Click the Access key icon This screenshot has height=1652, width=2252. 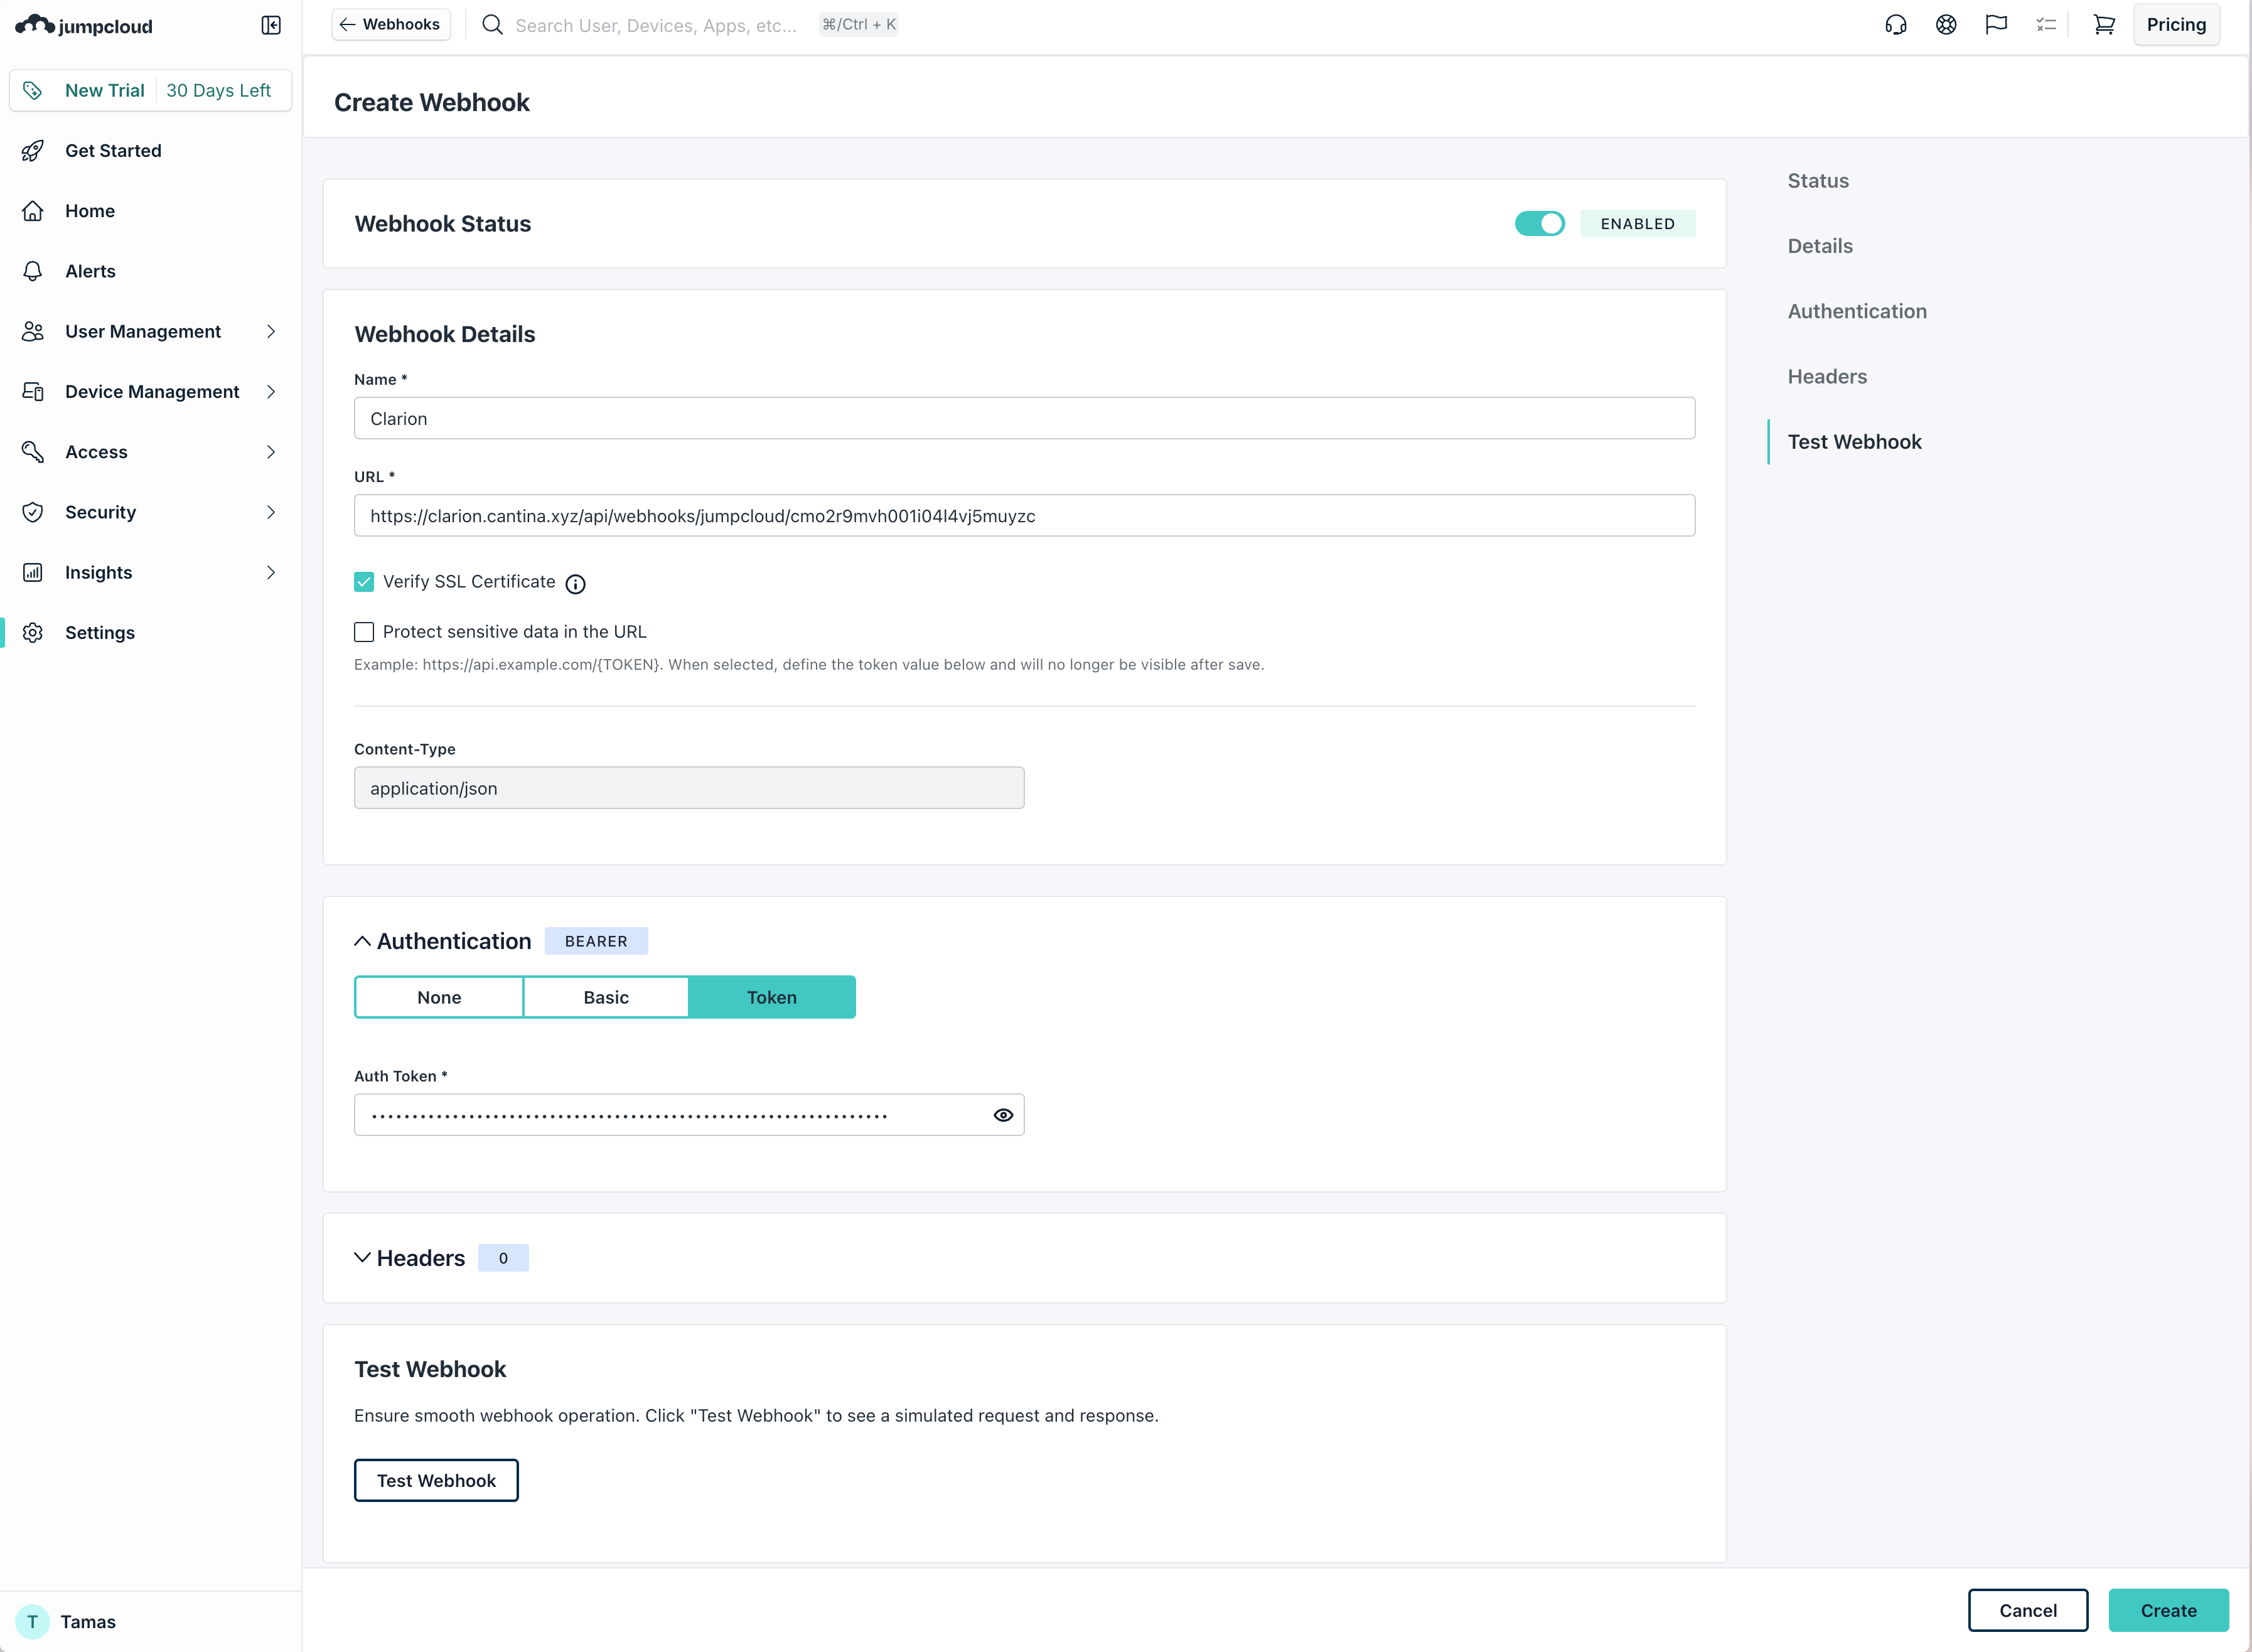tap(33, 452)
